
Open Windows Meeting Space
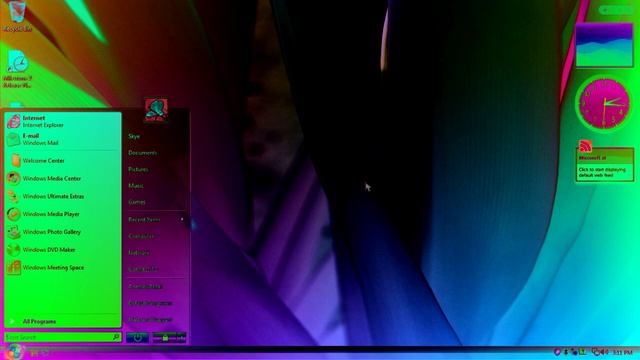pyautogui.click(x=62, y=268)
